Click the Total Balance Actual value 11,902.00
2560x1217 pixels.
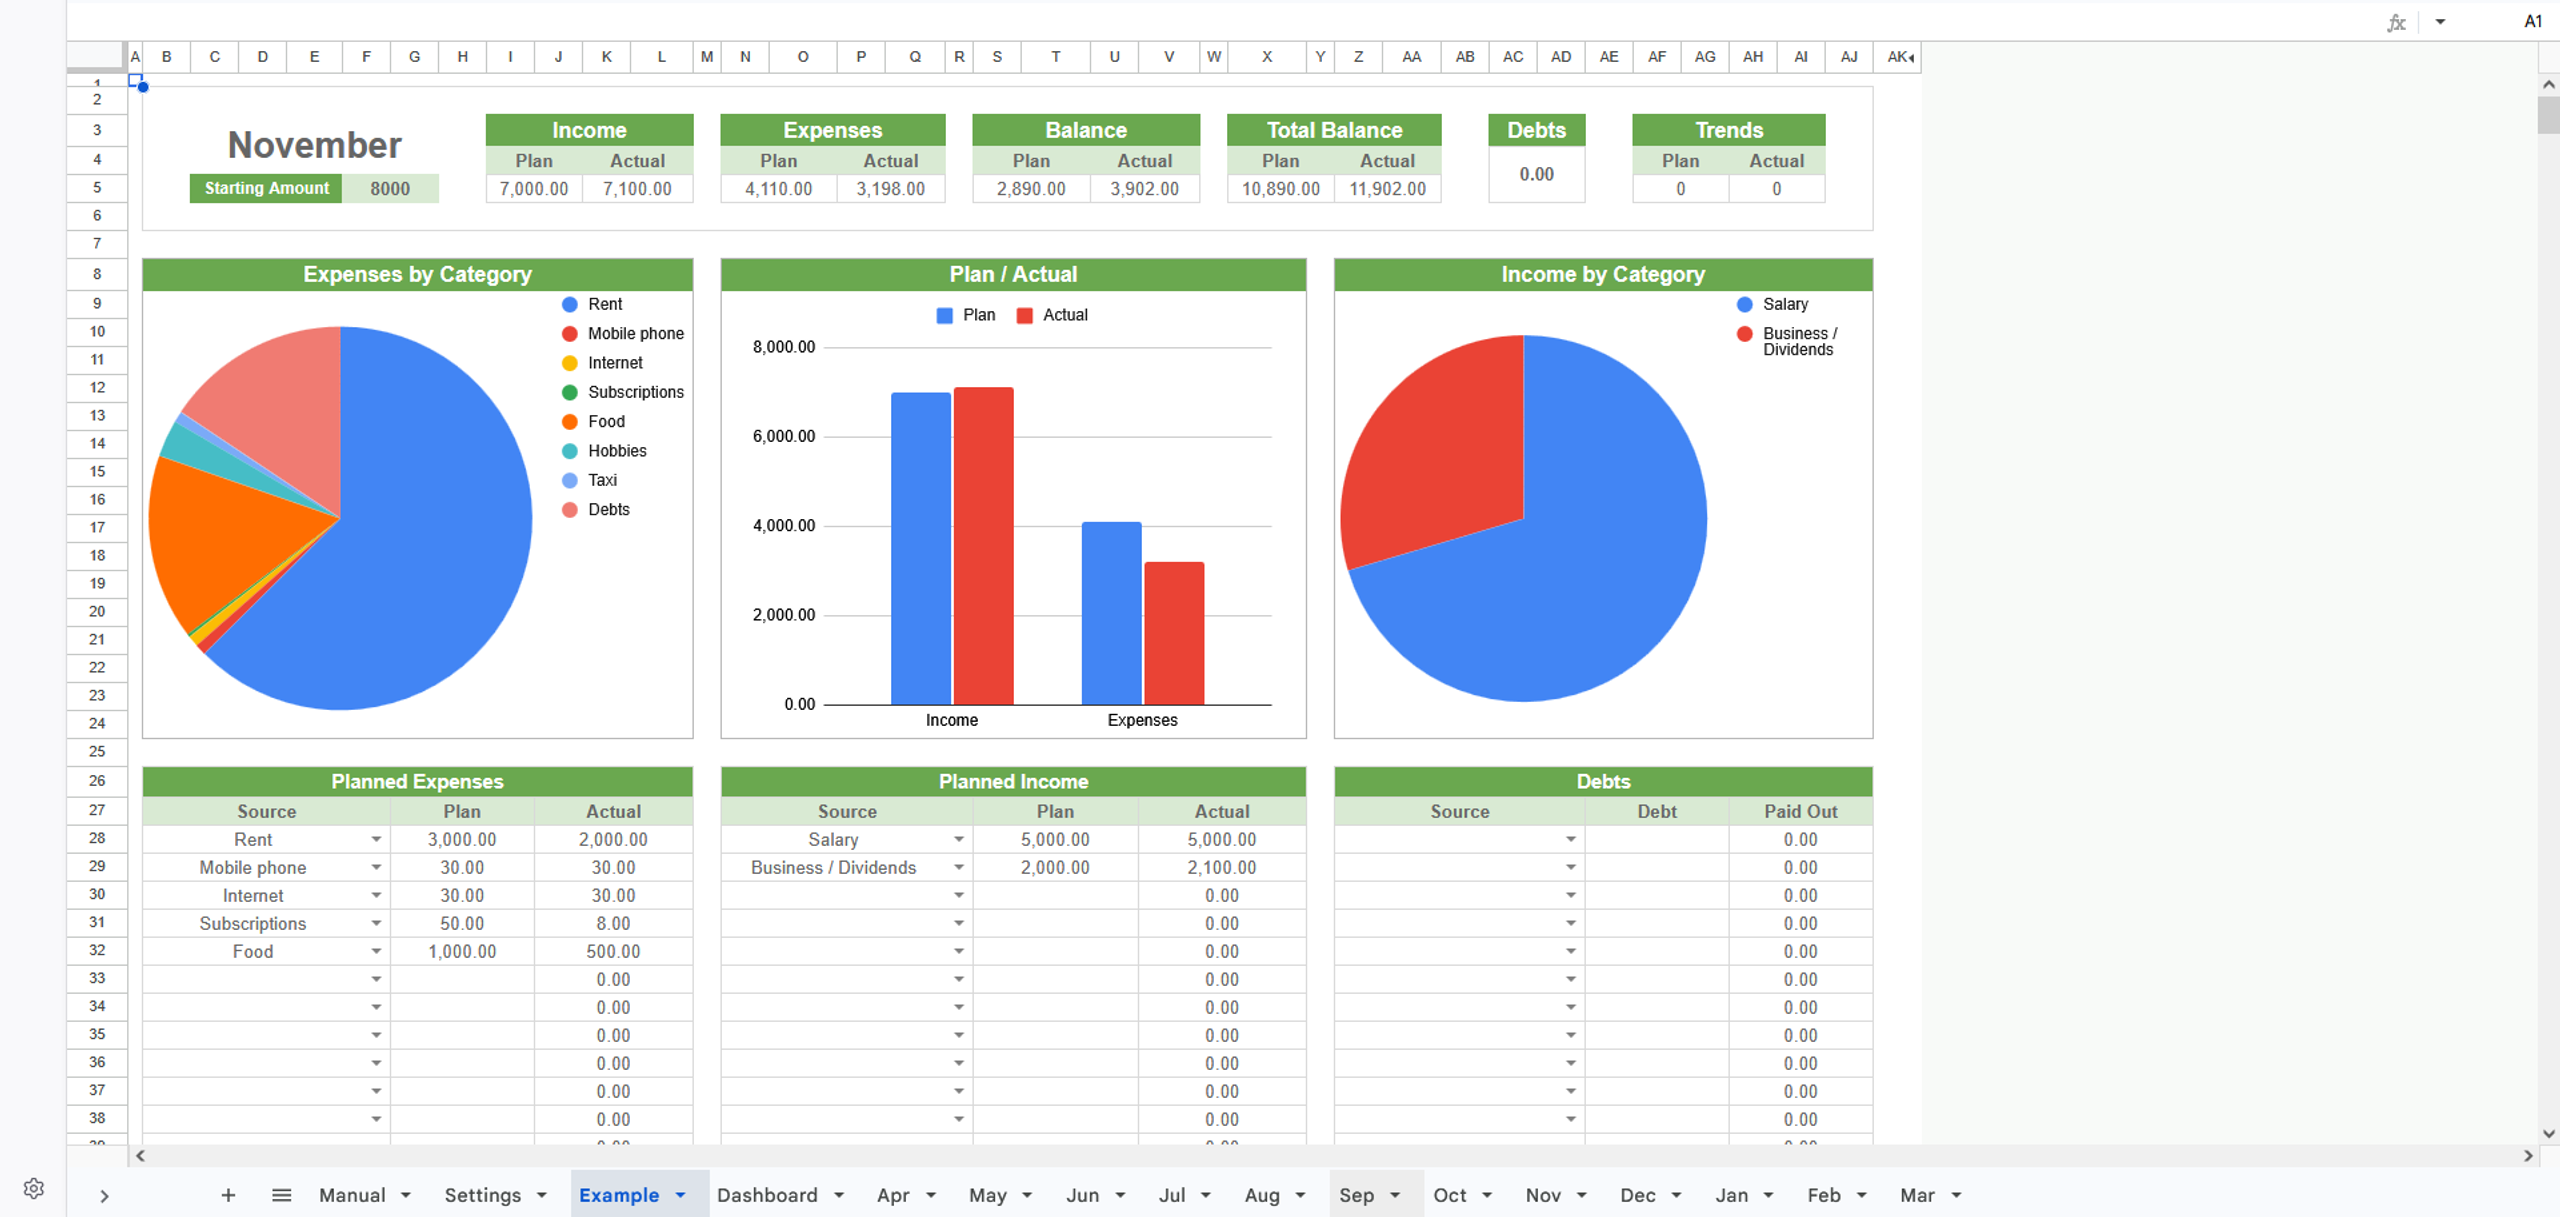1387,189
